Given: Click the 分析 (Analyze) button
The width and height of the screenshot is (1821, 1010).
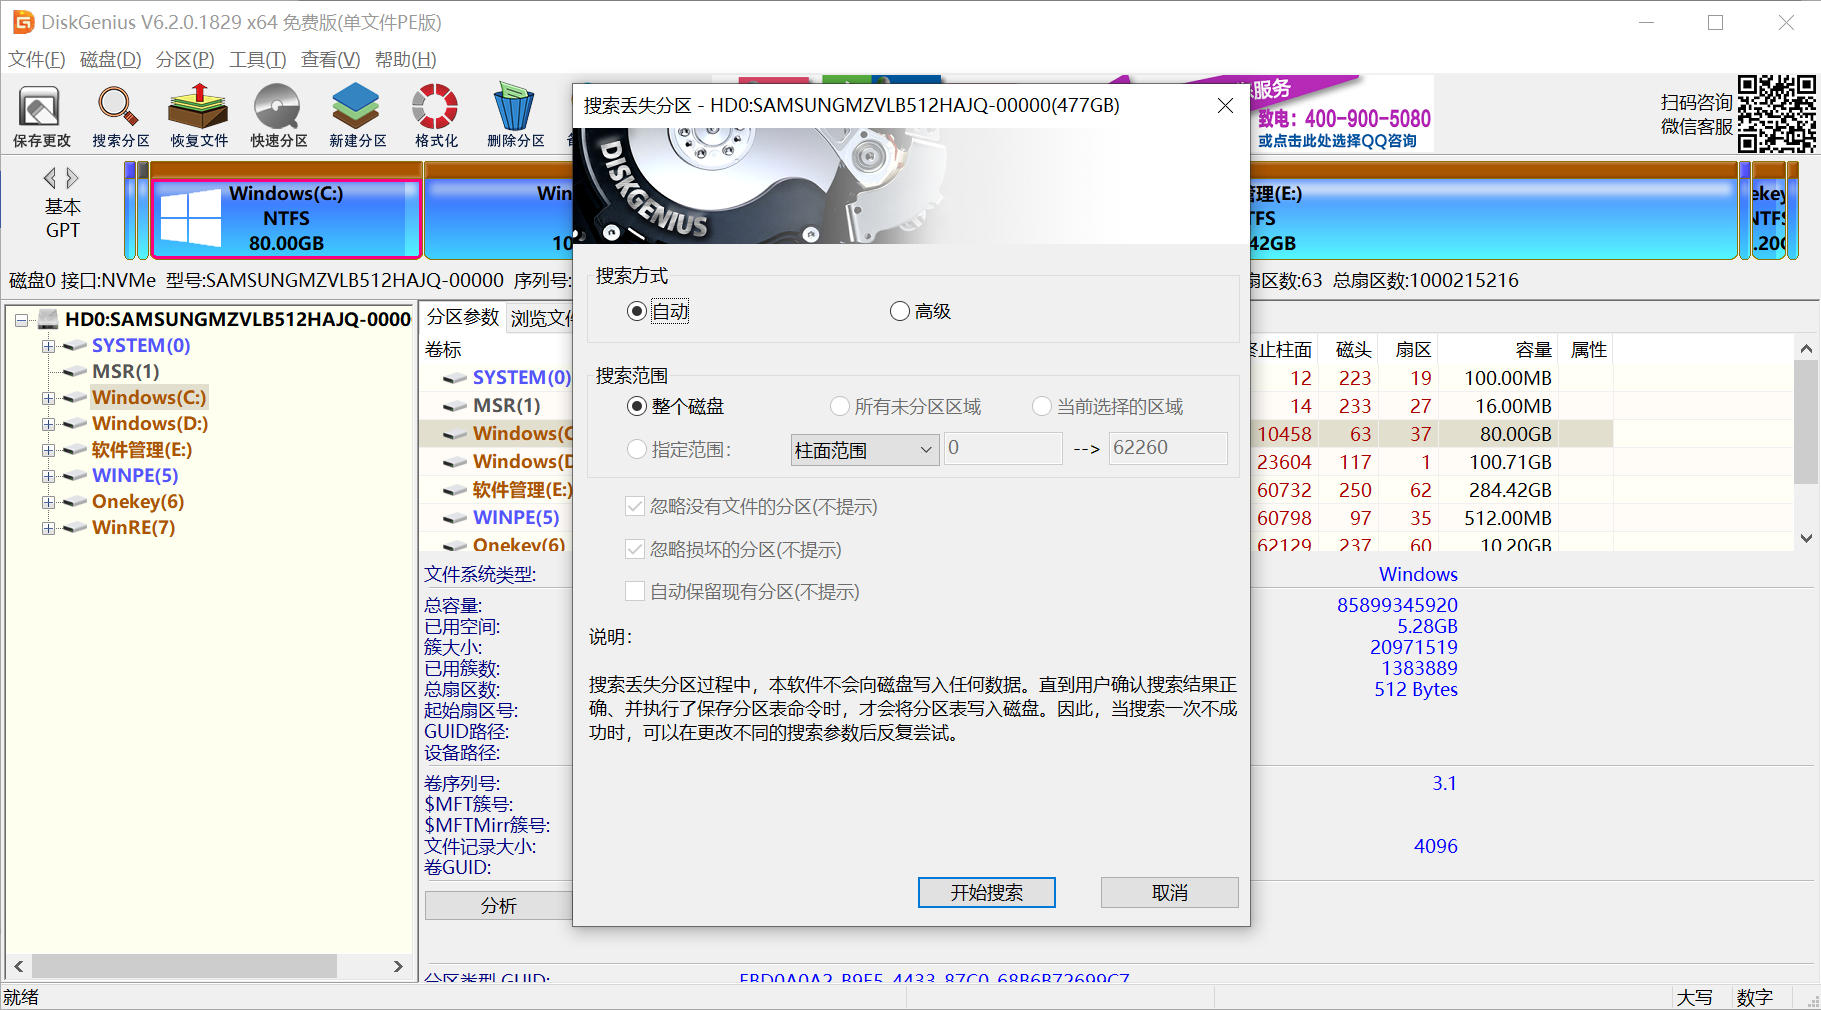Looking at the screenshot, I should pos(498,906).
